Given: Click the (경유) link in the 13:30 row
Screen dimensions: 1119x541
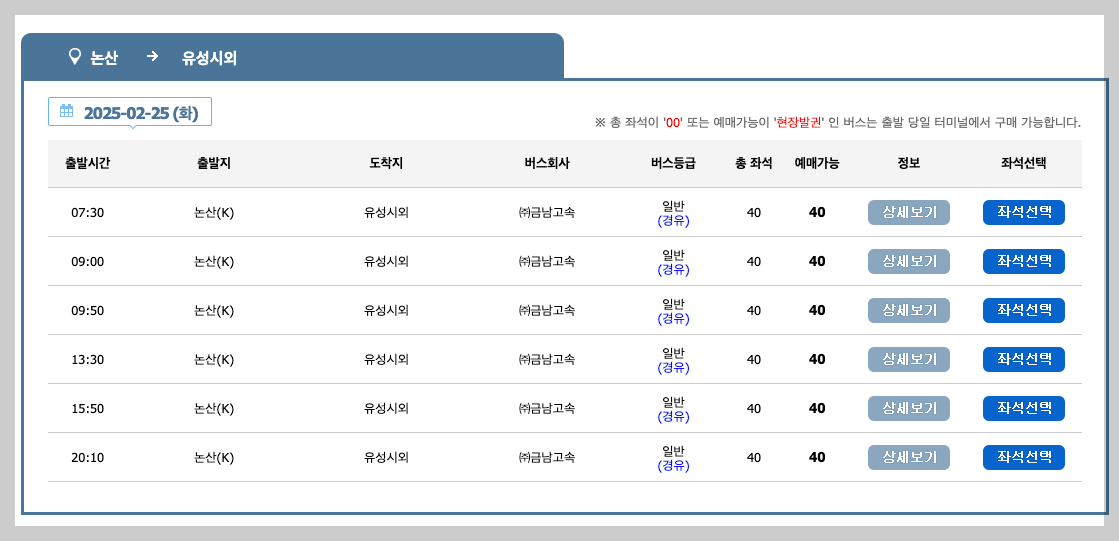Looking at the screenshot, I should (x=673, y=368).
